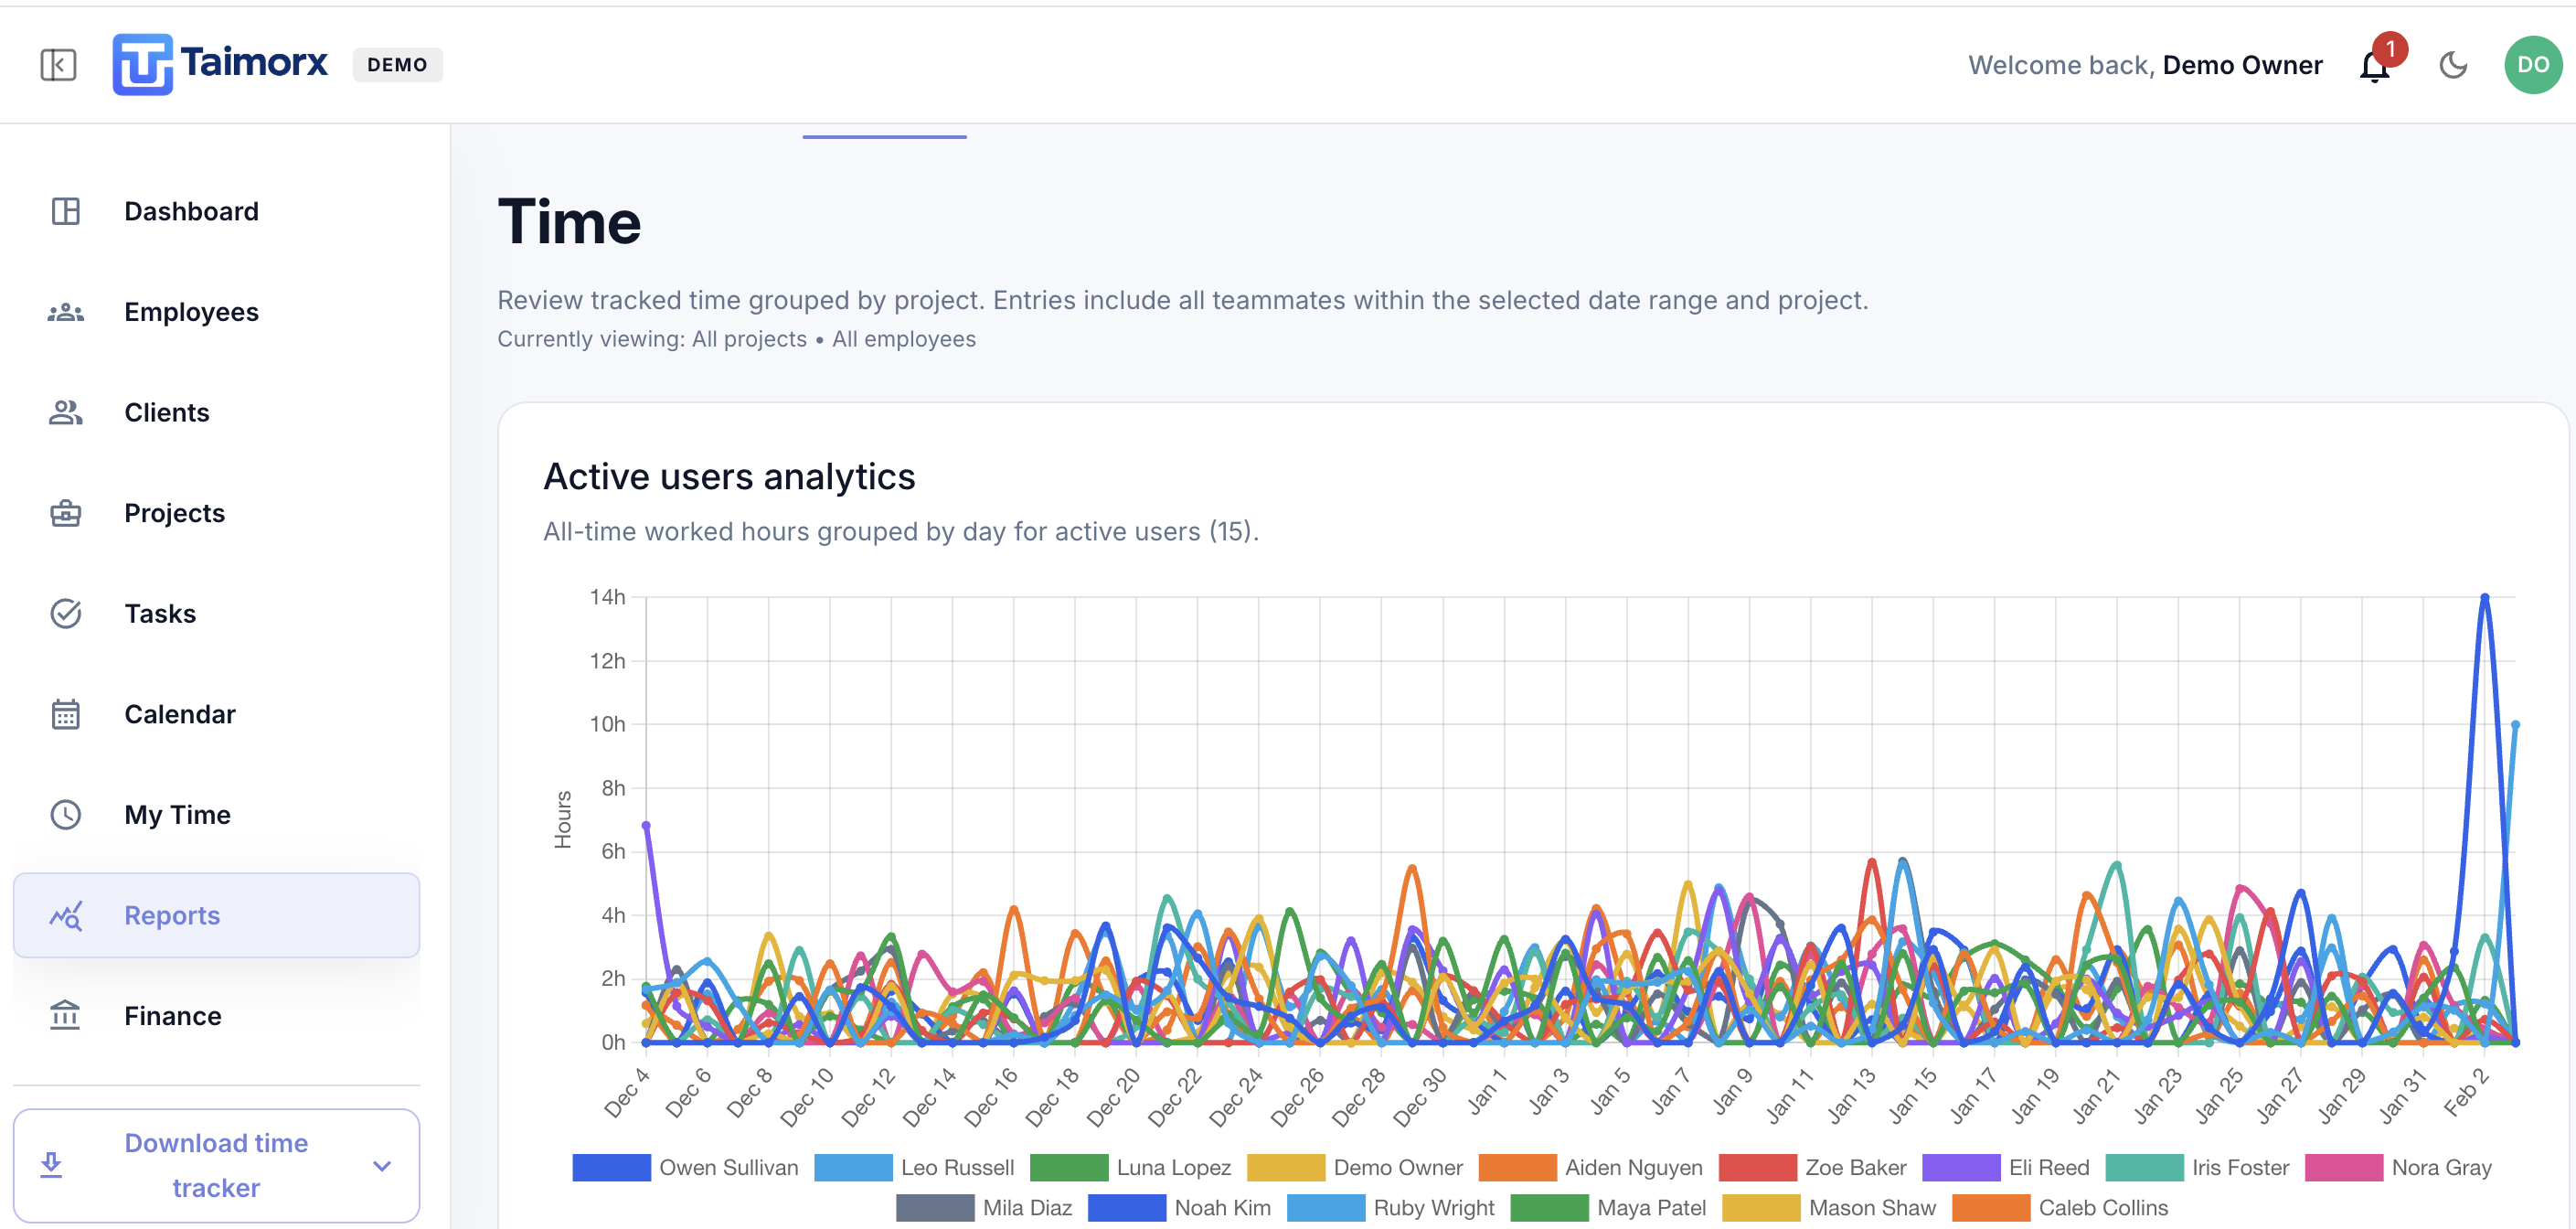
Task: Open Calendar using the calendar icon
Action: [65, 714]
